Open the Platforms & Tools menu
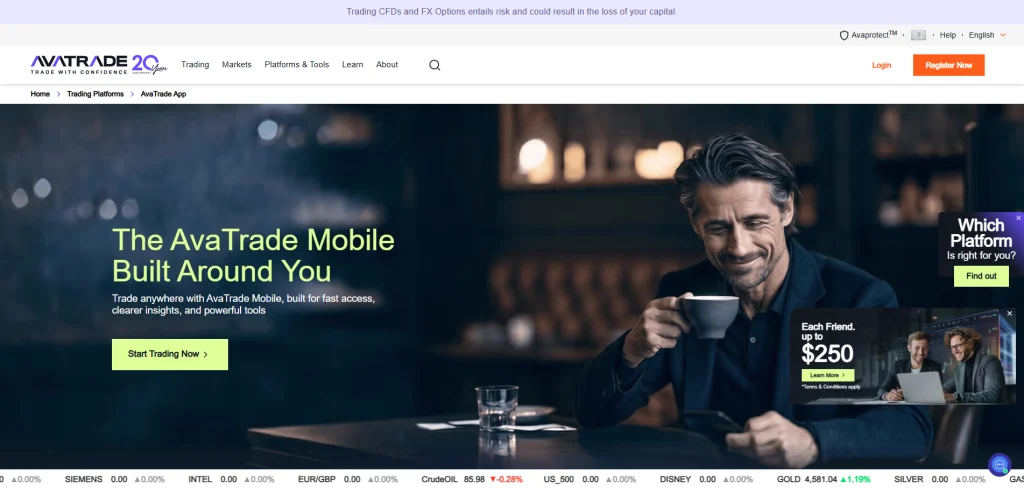Viewport: 1024px width, 488px height. [296, 65]
